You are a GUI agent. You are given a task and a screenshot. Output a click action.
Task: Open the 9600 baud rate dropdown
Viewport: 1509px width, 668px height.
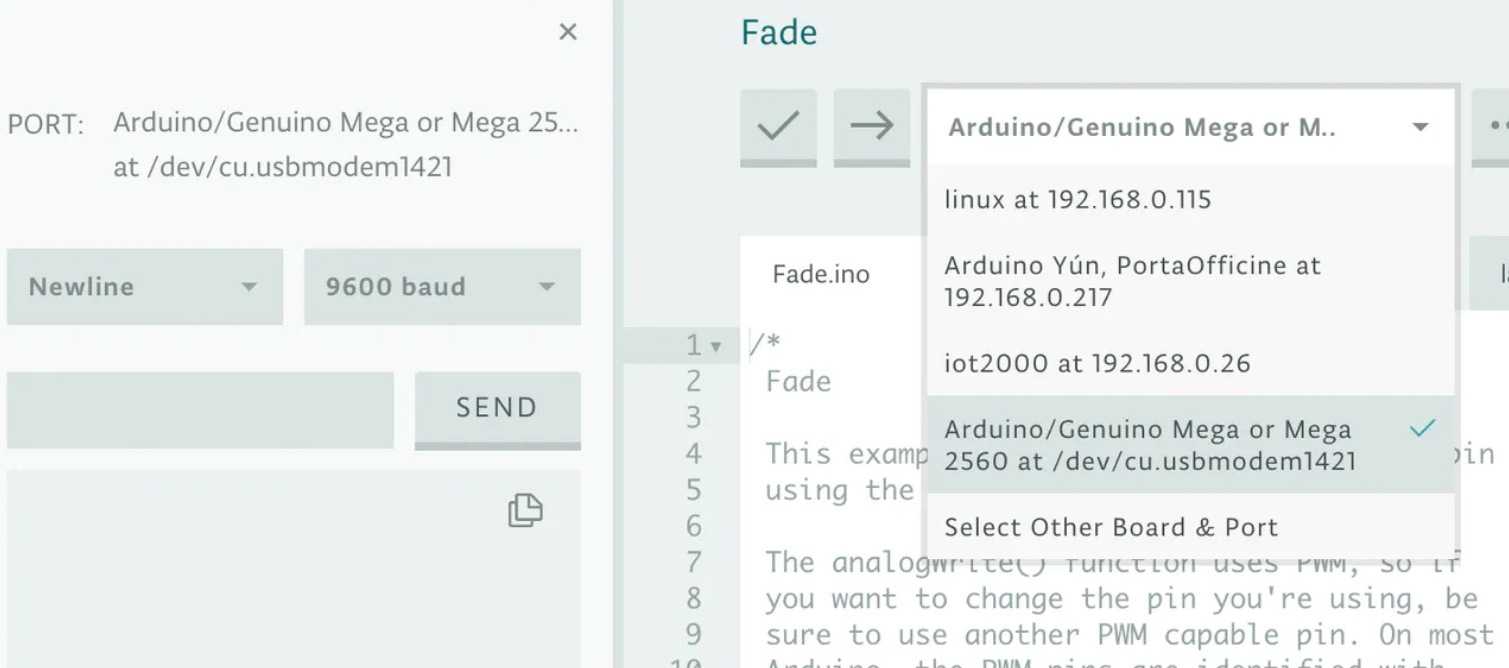tap(441, 287)
